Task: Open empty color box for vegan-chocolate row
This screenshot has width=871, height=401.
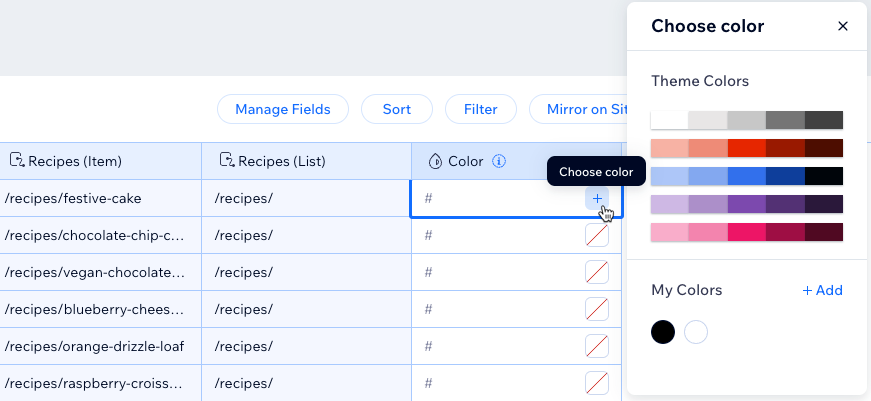Action: [x=597, y=272]
